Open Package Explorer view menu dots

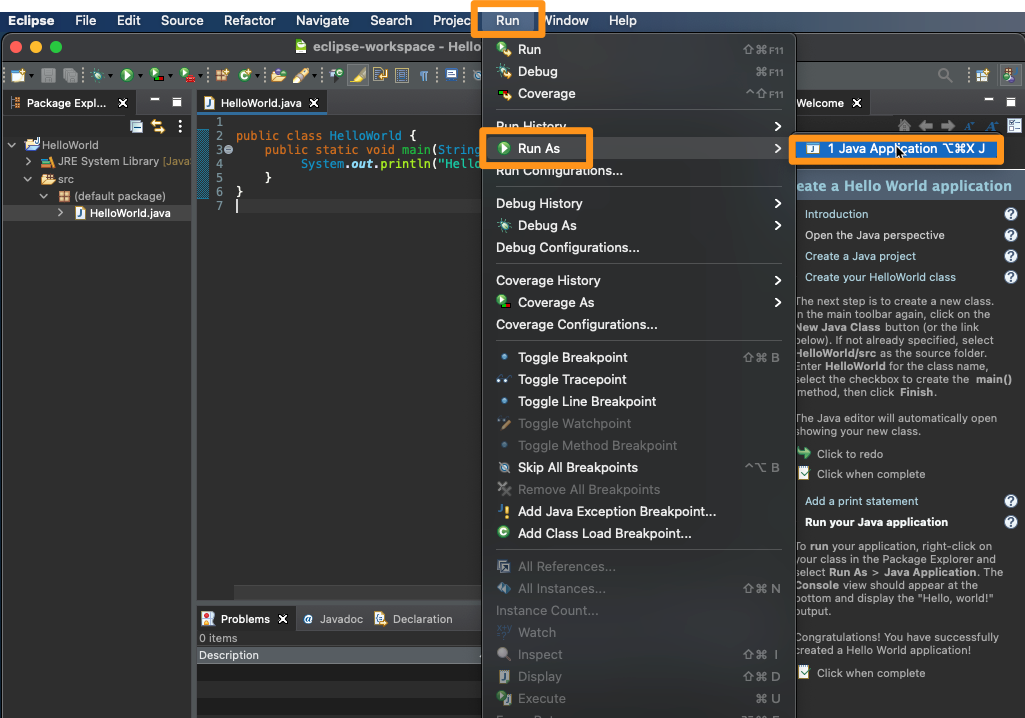[x=180, y=126]
